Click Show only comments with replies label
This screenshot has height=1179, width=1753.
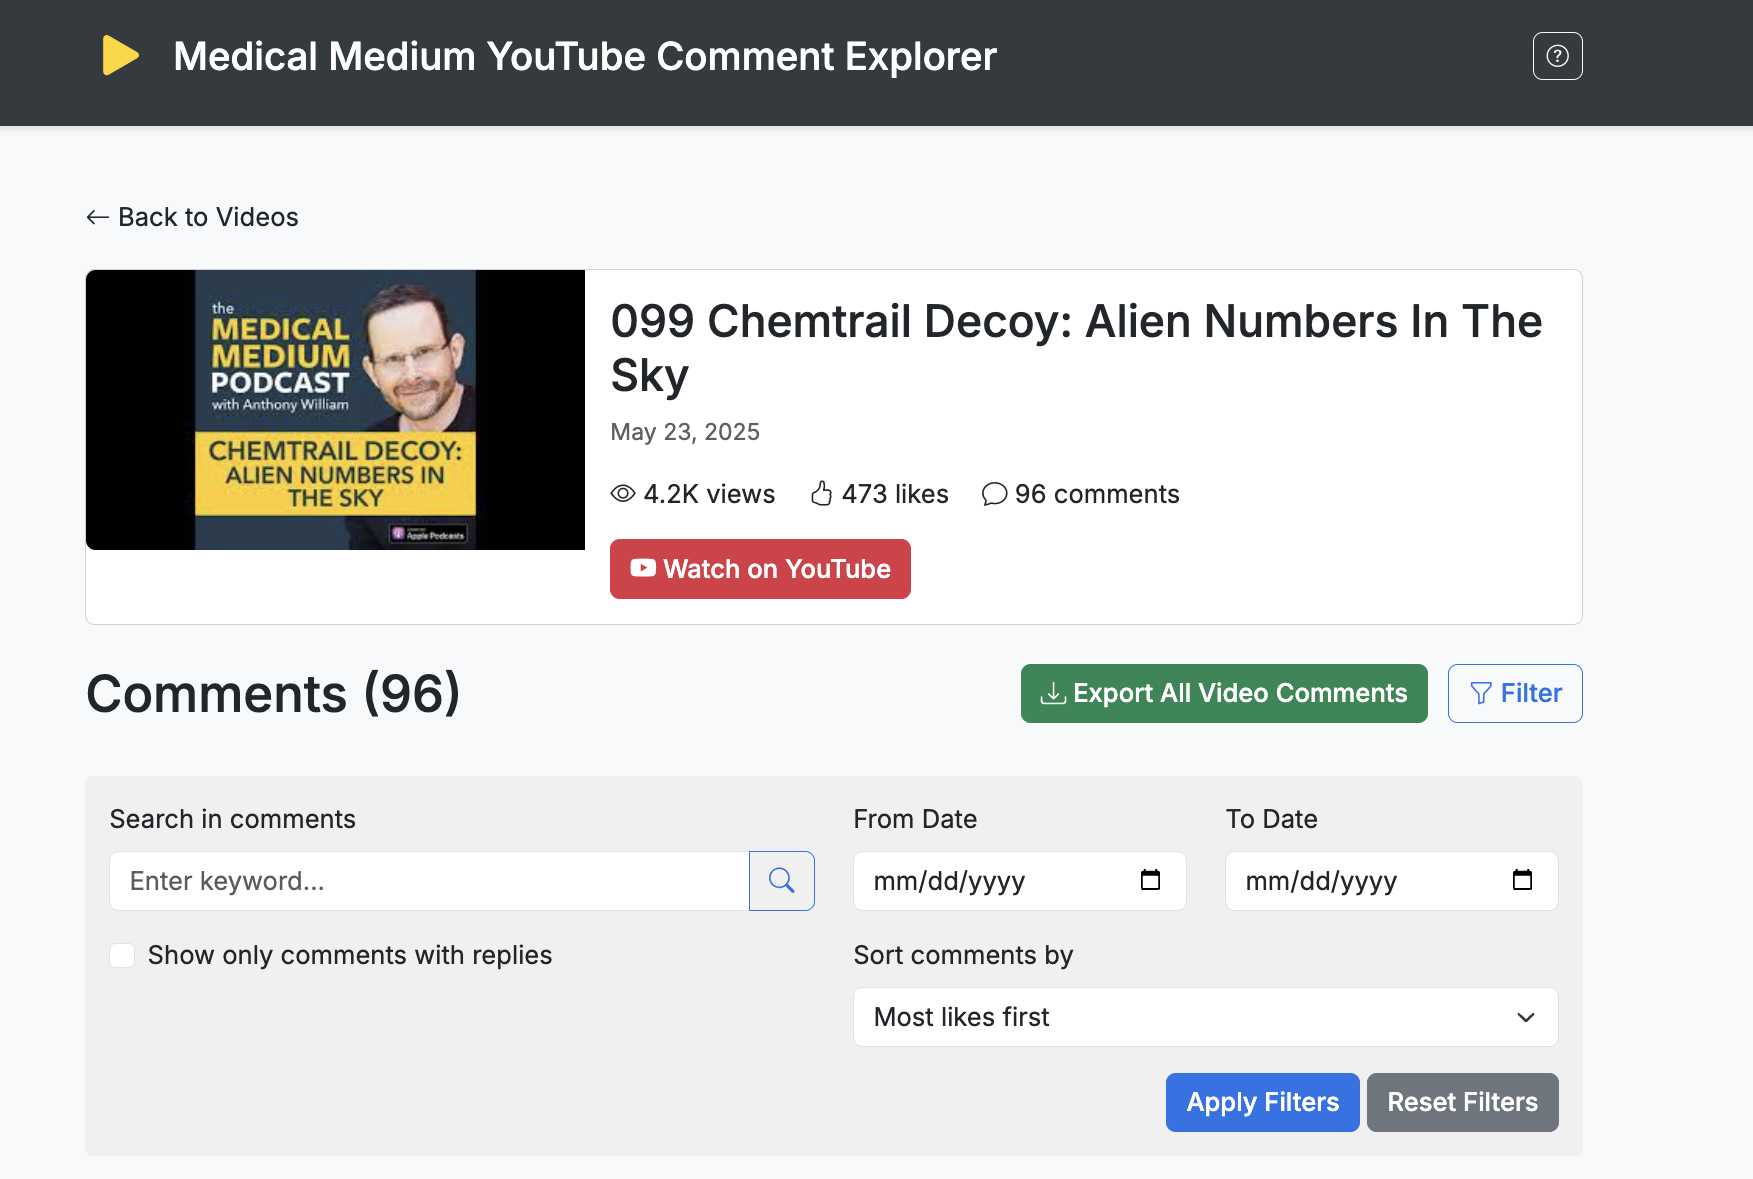pos(350,955)
